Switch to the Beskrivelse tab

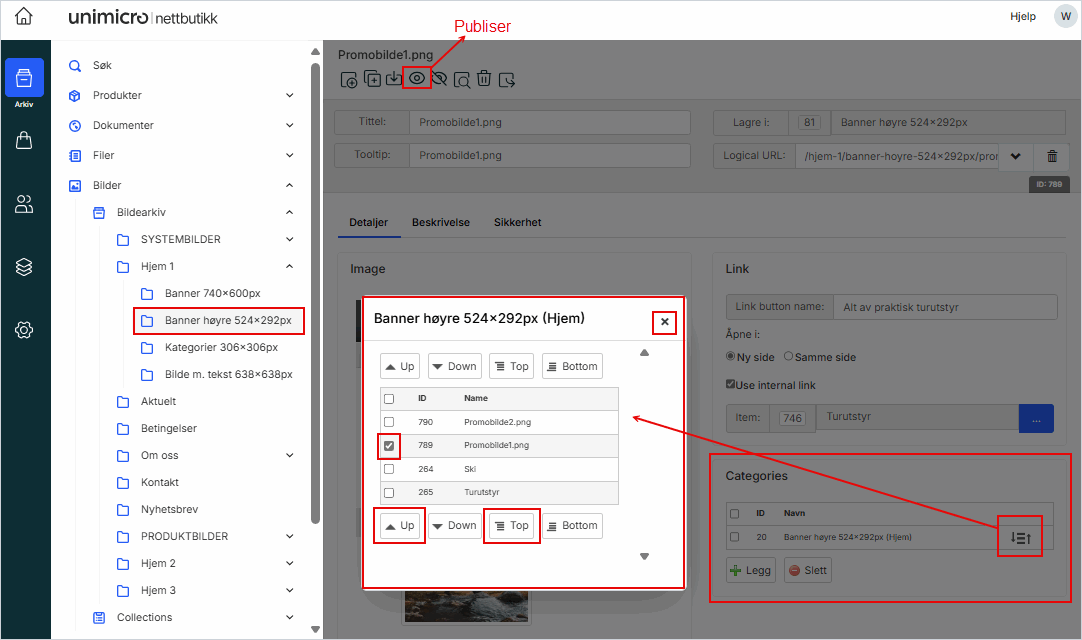(x=440, y=222)
